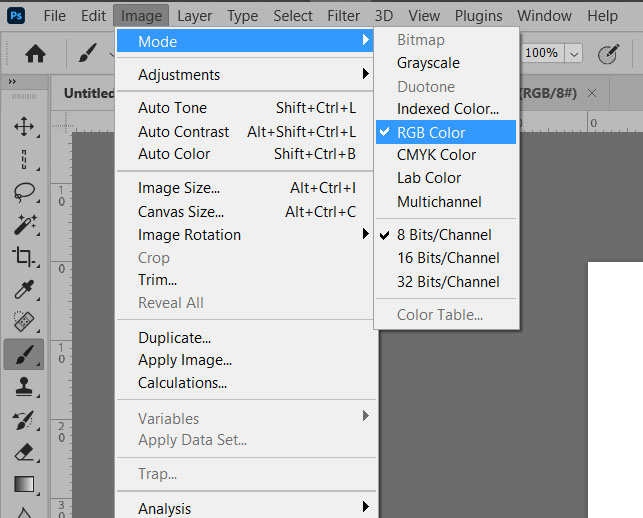This screenshot has width=643, height=518.
Task: Expand the Mode submenu entry
Action: coord(245,41)
